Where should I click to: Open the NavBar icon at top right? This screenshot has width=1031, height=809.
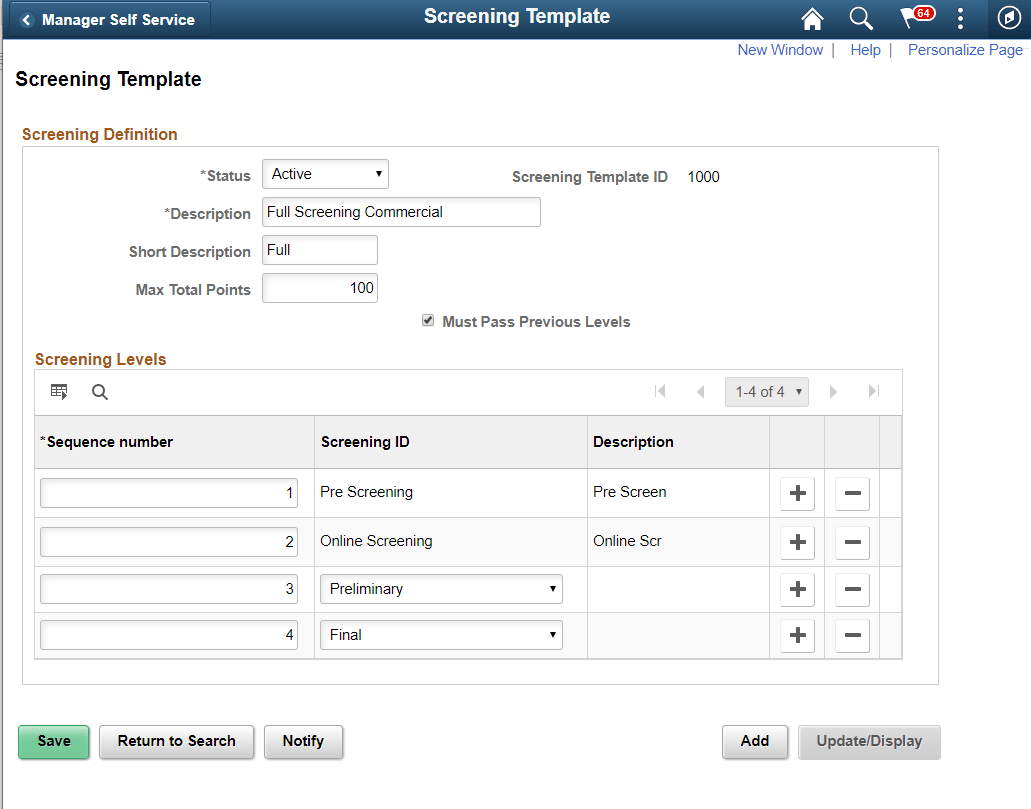(x=1008, y=18)
